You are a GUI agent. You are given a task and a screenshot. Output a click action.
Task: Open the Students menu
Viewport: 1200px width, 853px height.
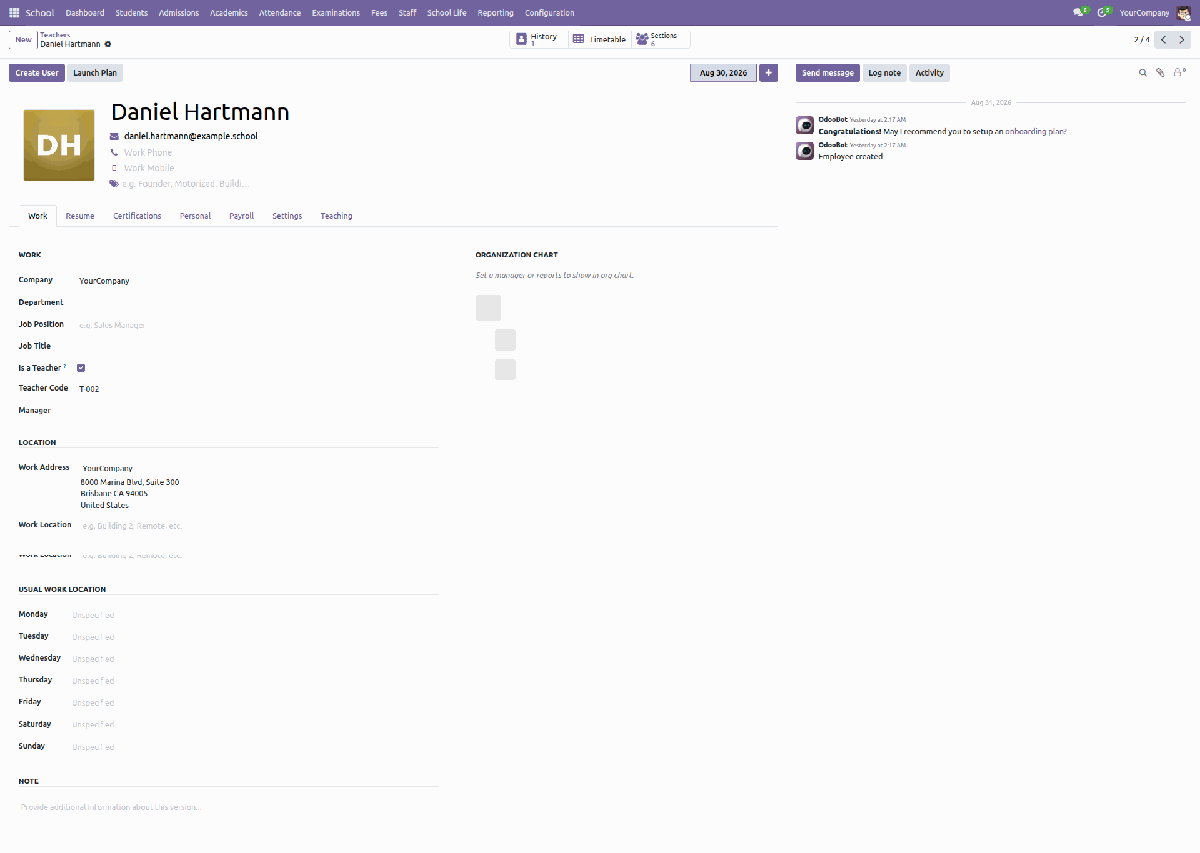(x=131, y=13)
